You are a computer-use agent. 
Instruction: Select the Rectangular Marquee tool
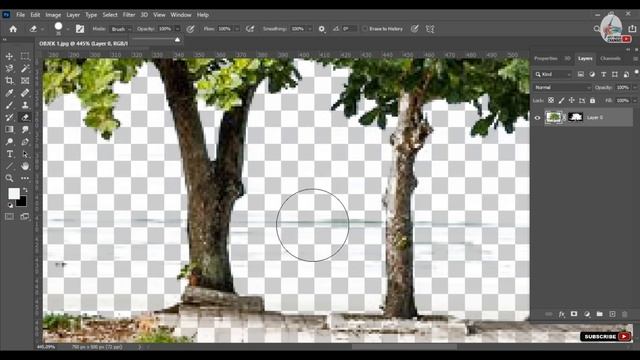point(25,56)
